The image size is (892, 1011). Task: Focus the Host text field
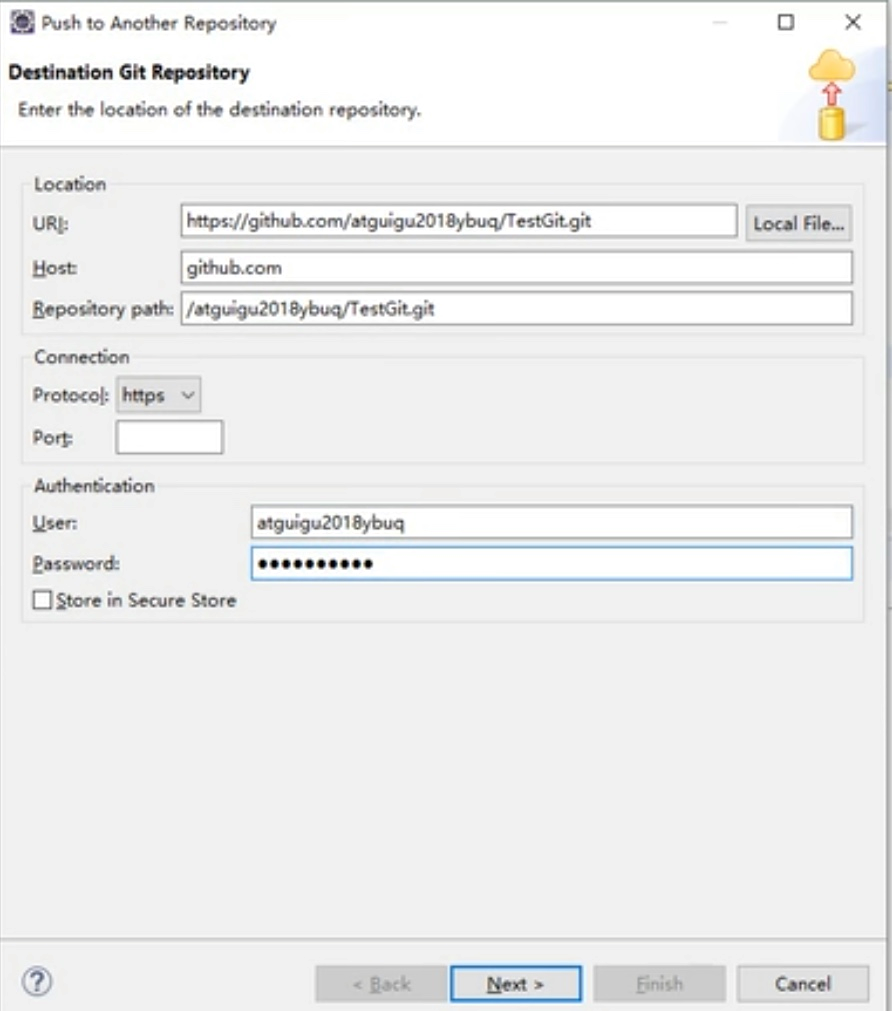[517, 268]
